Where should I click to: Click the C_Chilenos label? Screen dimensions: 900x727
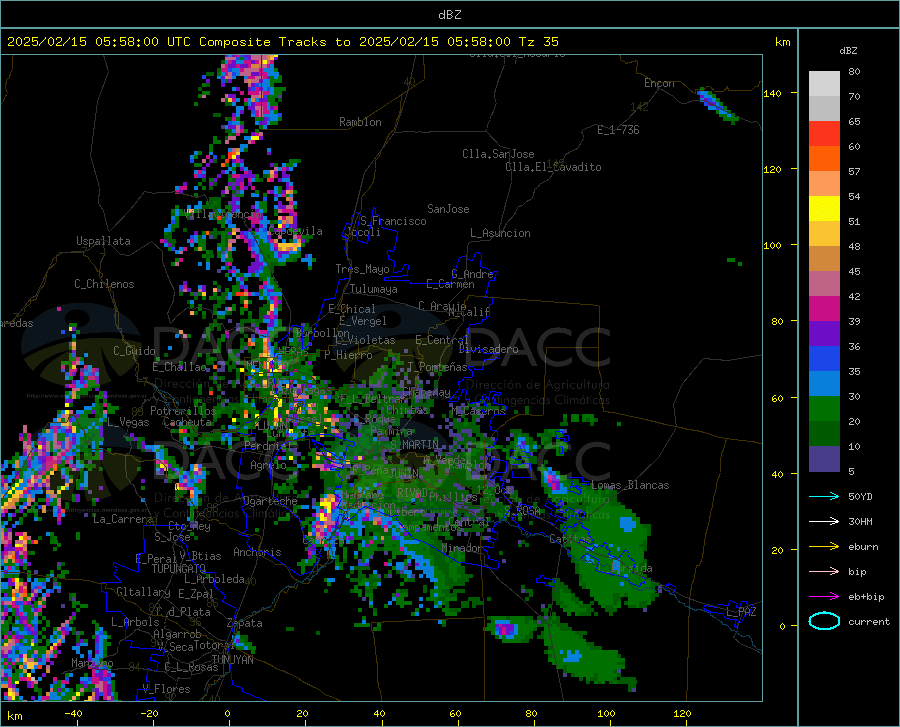[104, 284]
